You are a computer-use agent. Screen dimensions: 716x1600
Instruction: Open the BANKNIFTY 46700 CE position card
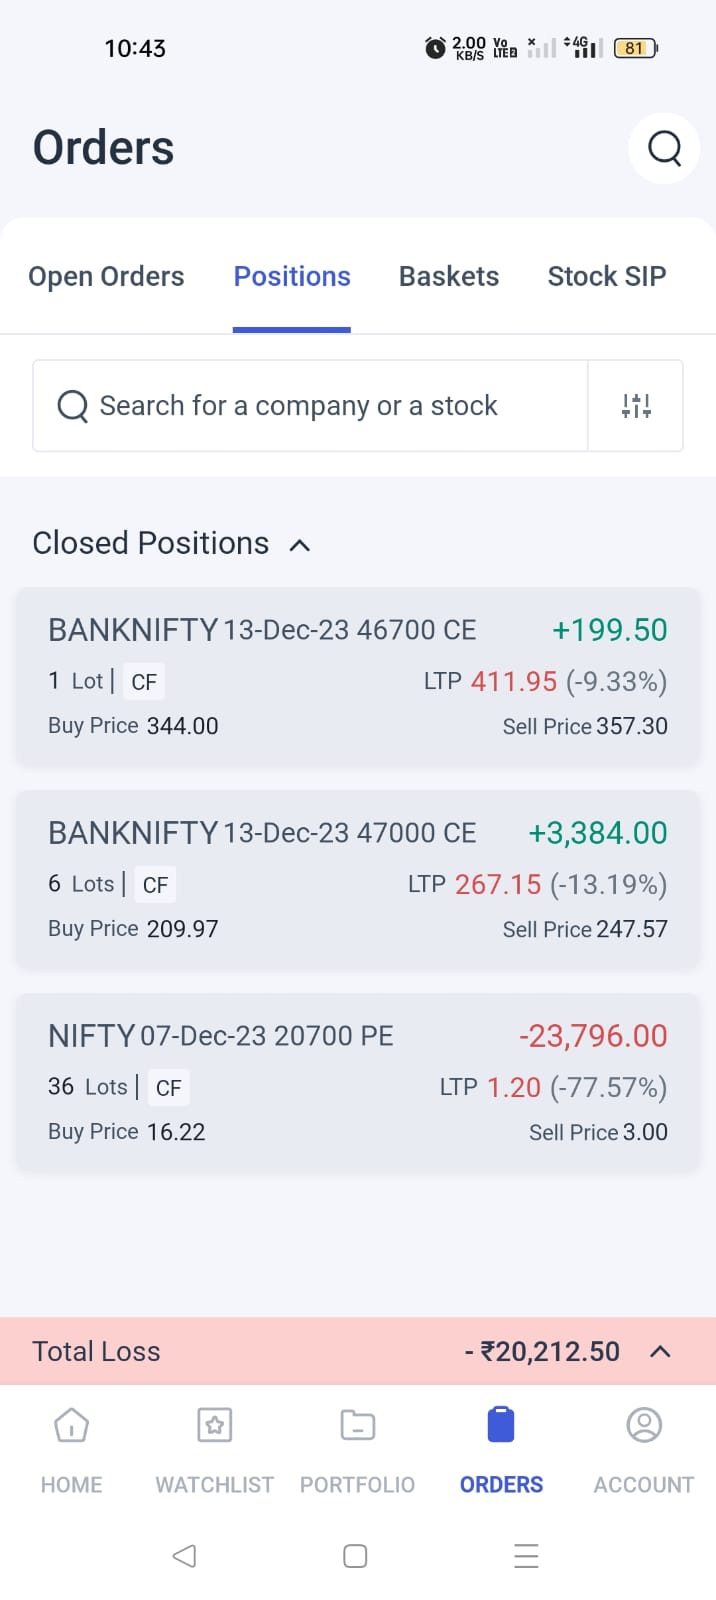[x=358, y=677]
